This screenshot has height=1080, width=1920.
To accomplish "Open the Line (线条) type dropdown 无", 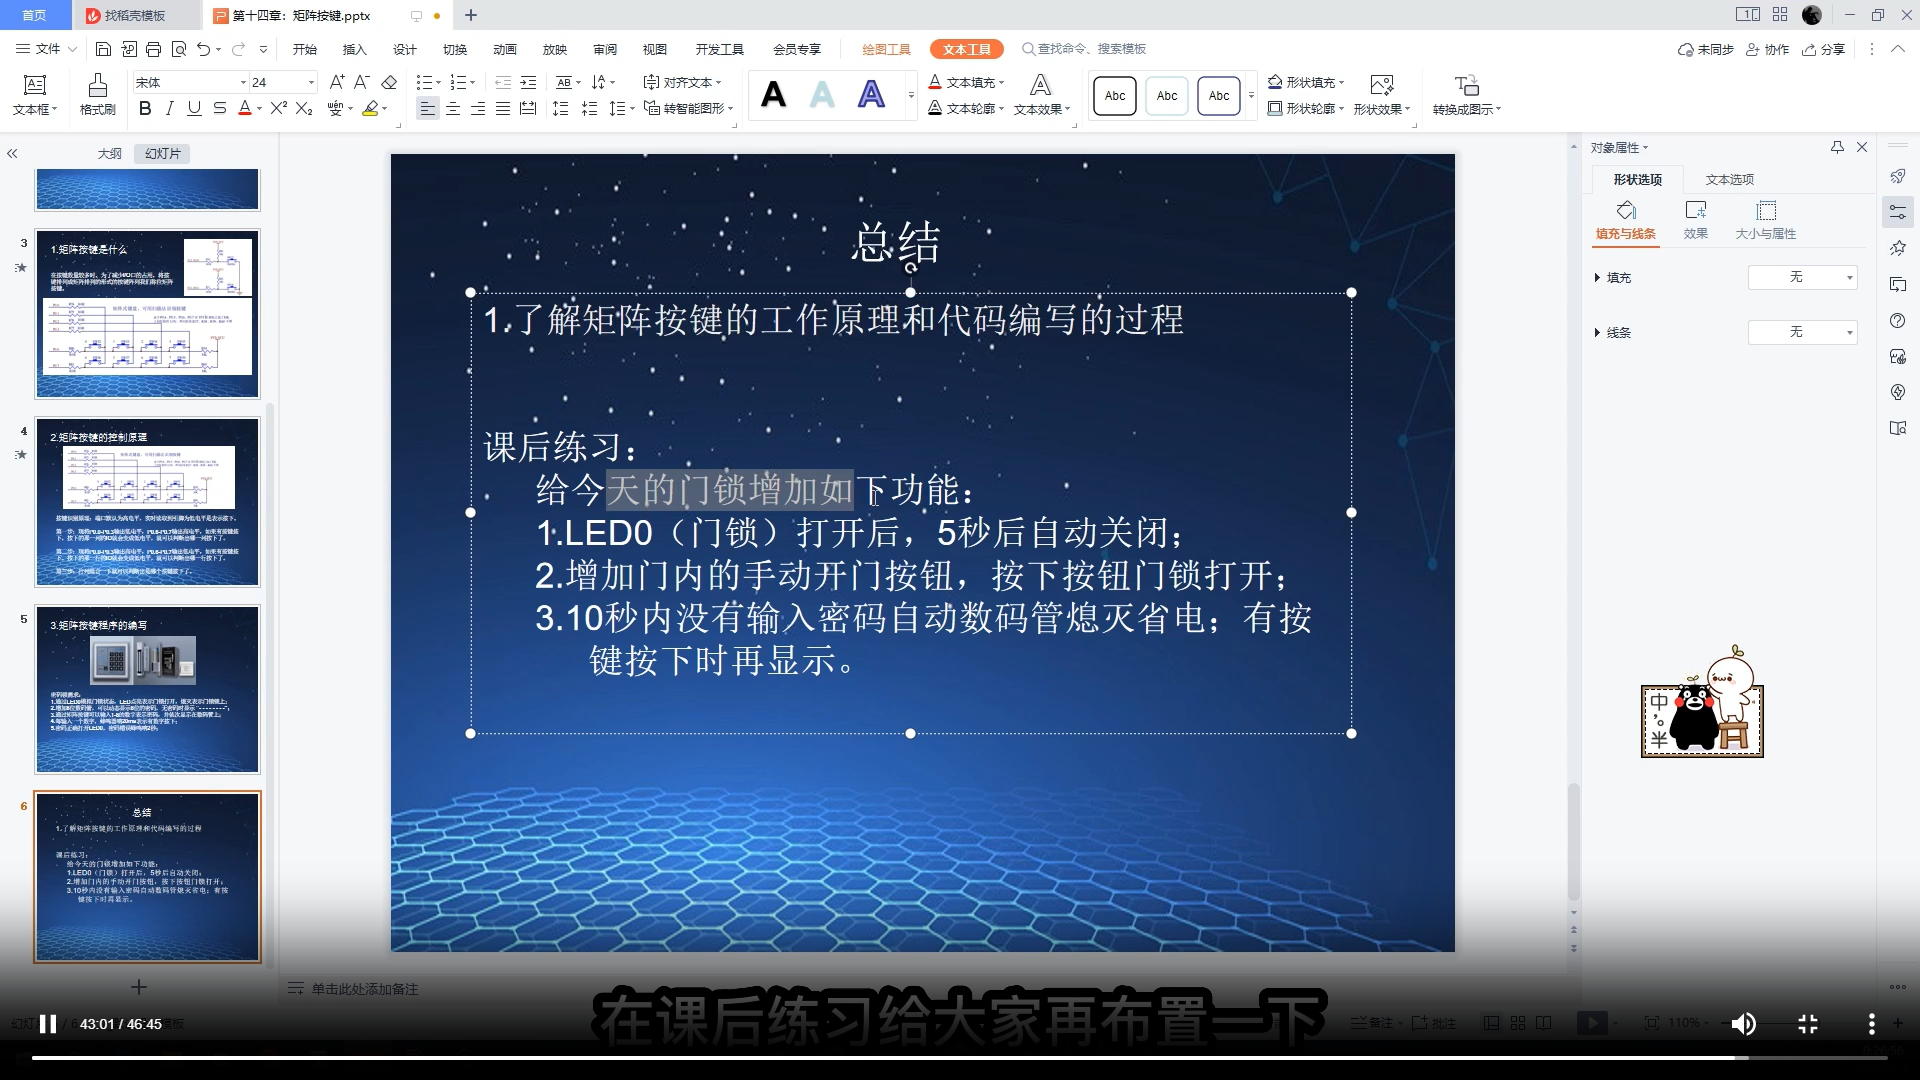I will [x=1802, y=332].
